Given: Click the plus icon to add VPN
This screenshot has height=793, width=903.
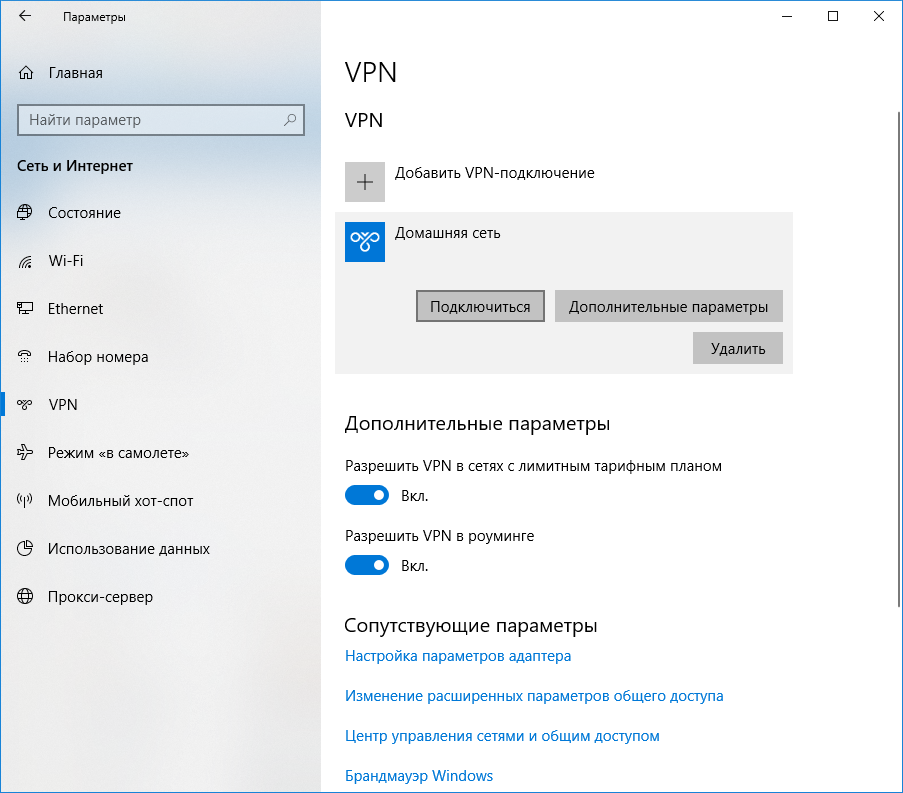Looking at the screenshot, I should coord(365,182).
